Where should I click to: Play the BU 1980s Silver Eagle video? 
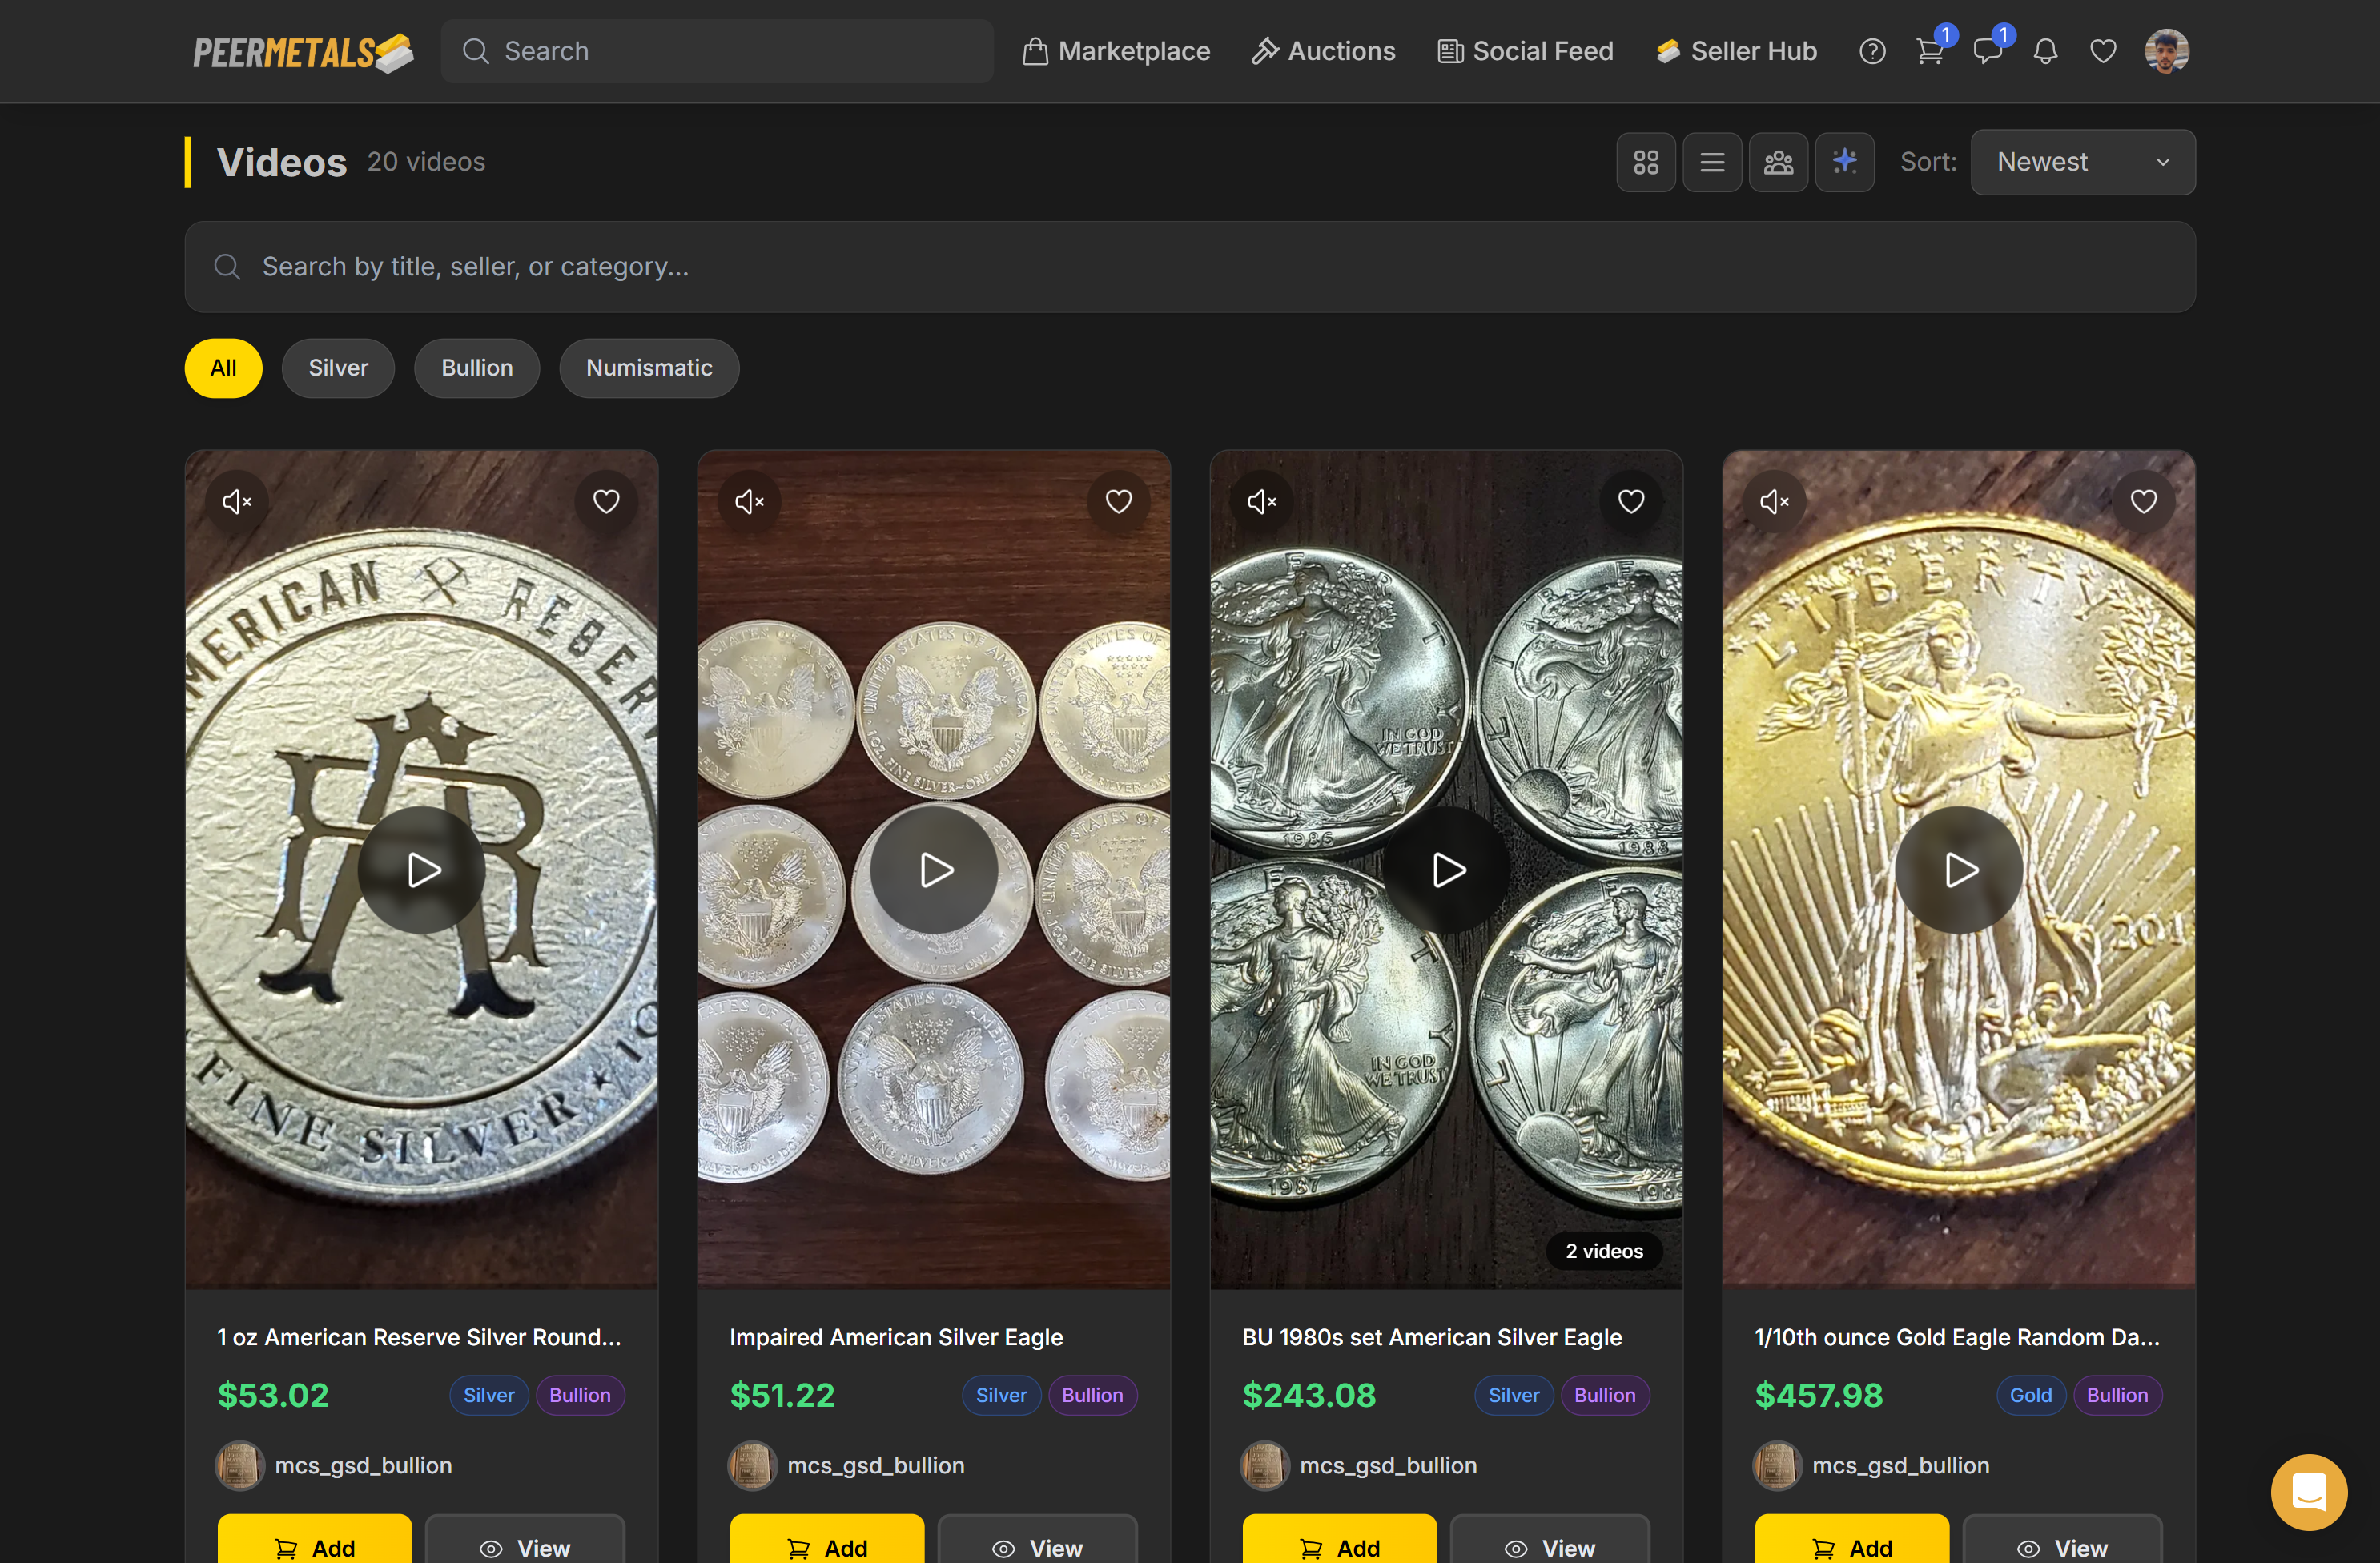click(x=1447, y=870)
